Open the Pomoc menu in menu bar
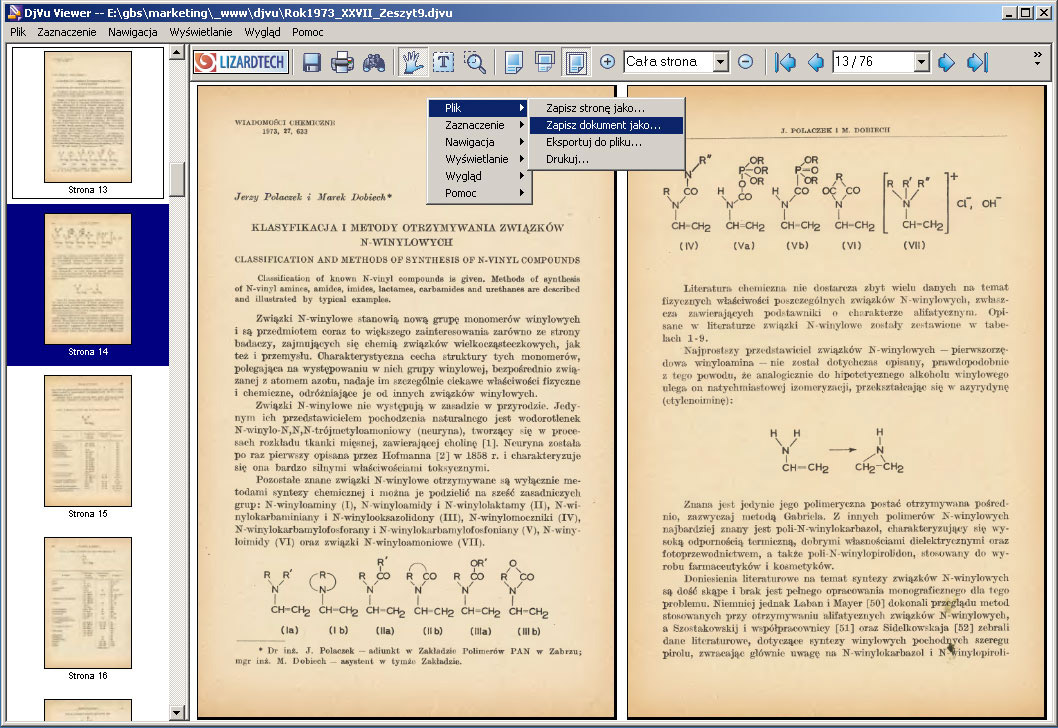This screenshot has width=1058, height=728. pyautogui.click(x=308, y=32)
